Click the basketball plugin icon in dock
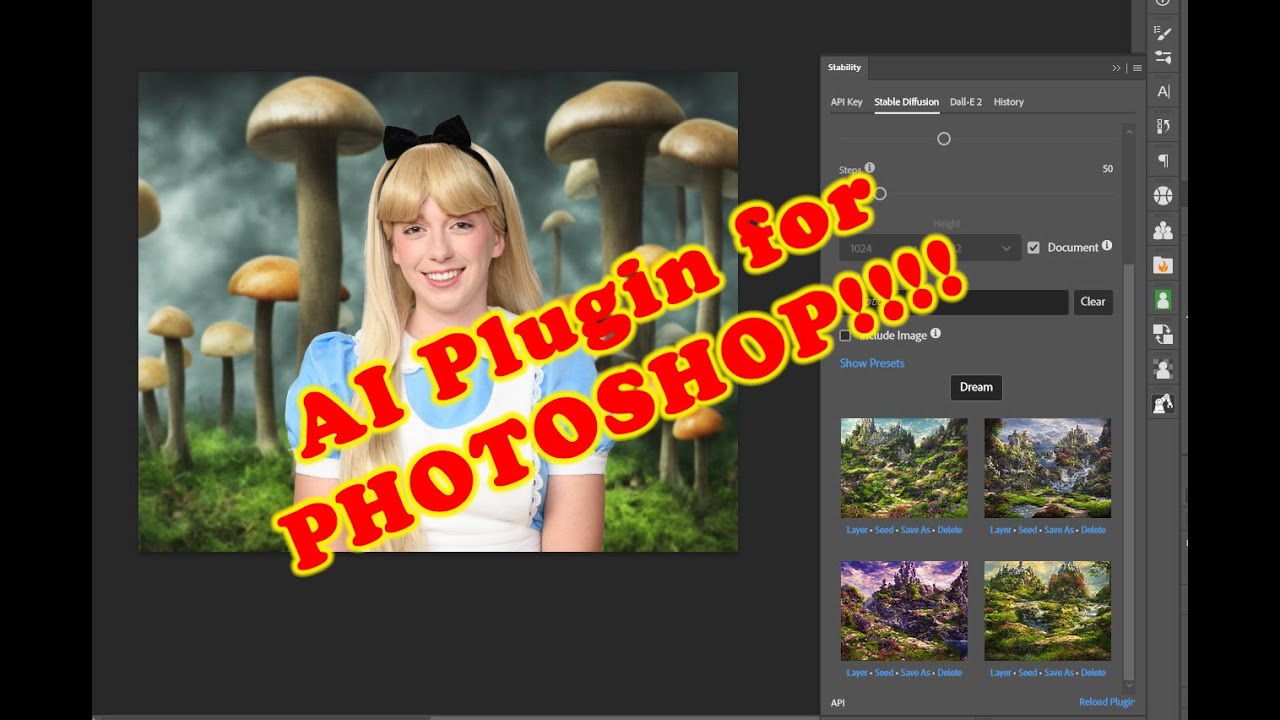This screenshot has width=1280, height=720. click(1163, 196)
